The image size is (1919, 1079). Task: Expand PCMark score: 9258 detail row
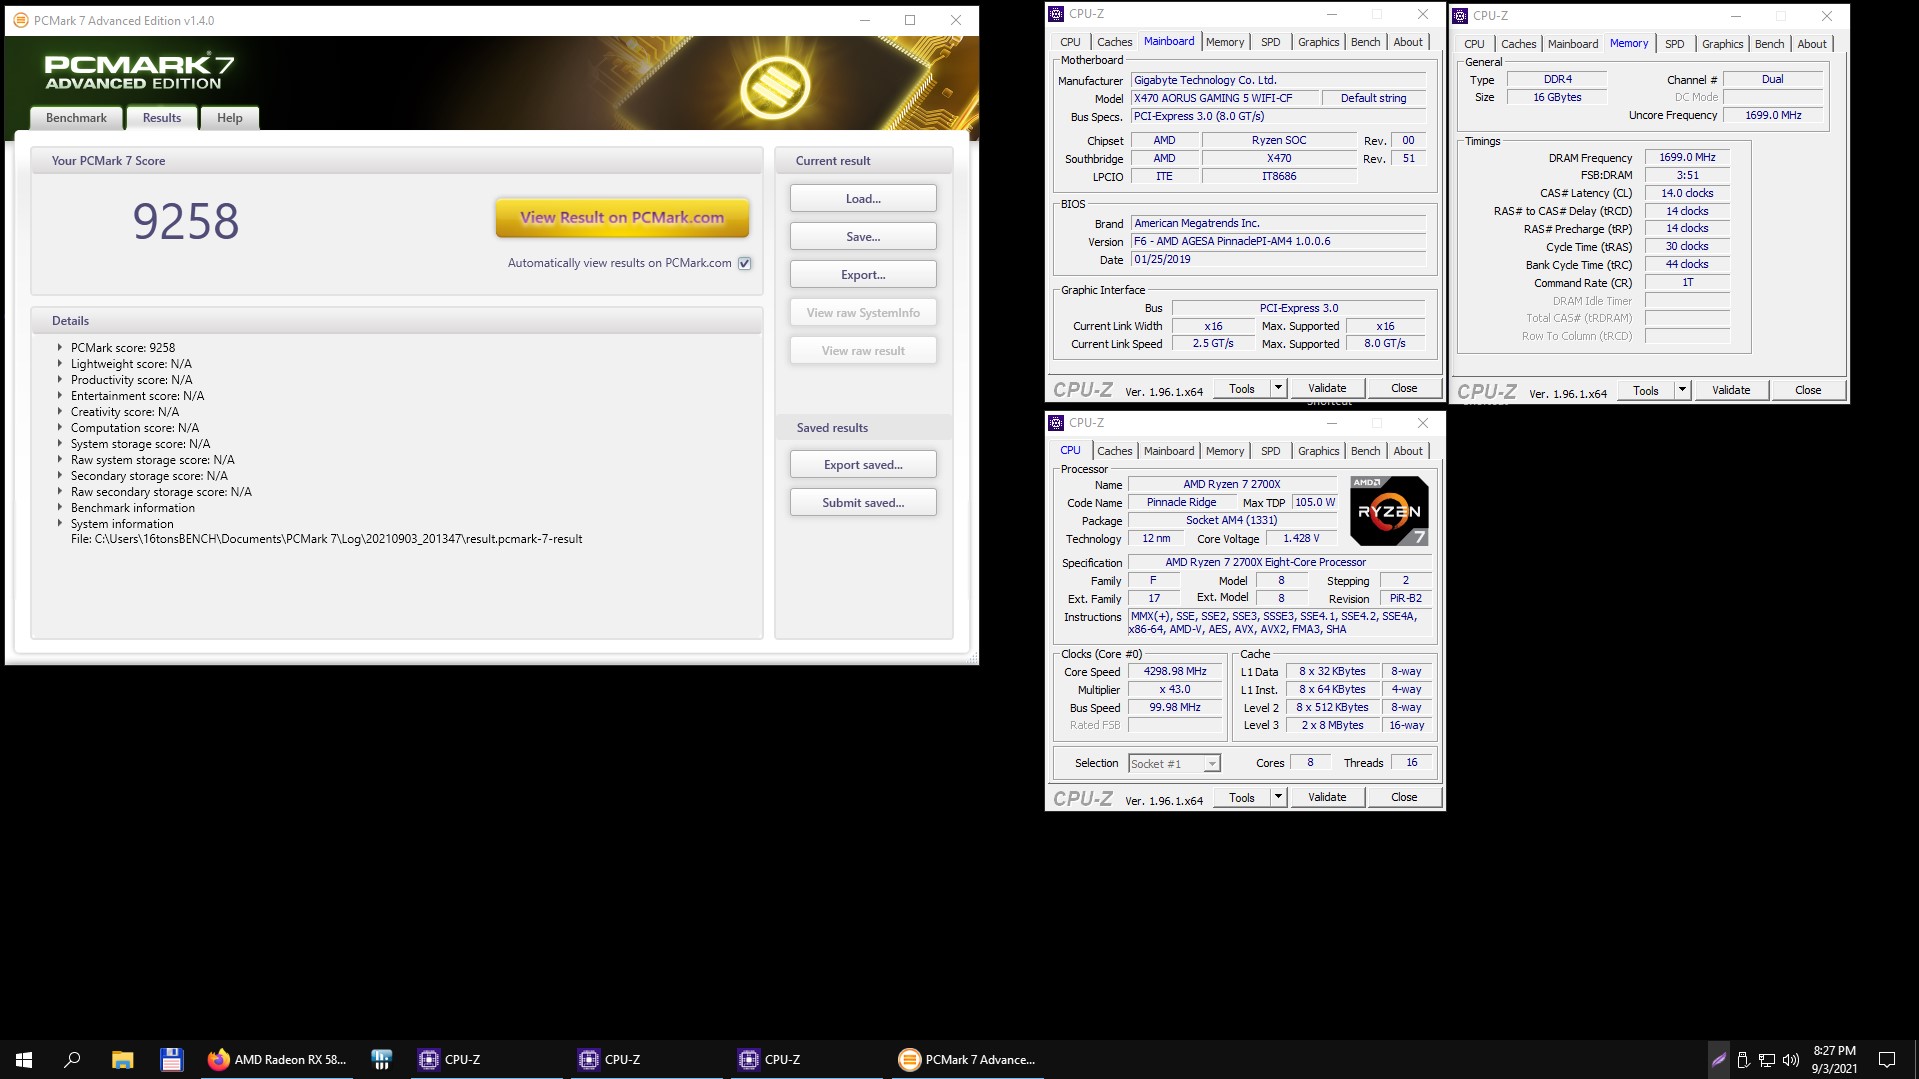click(x=59, y=347)
